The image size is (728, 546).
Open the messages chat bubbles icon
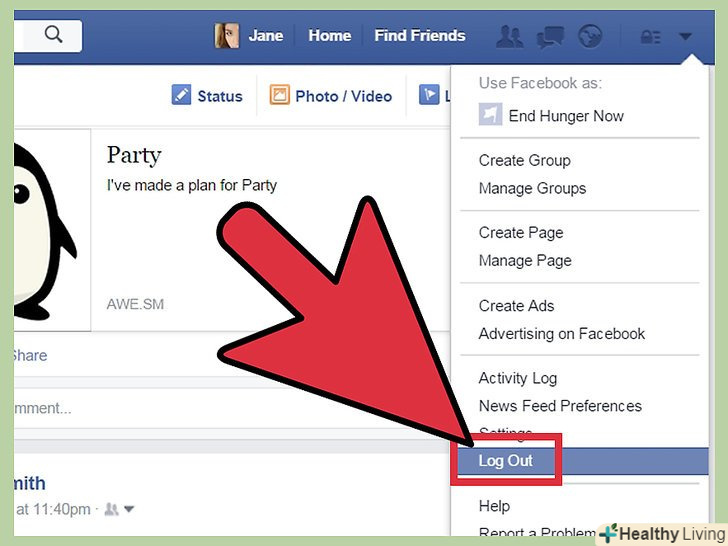click(550, 37)
